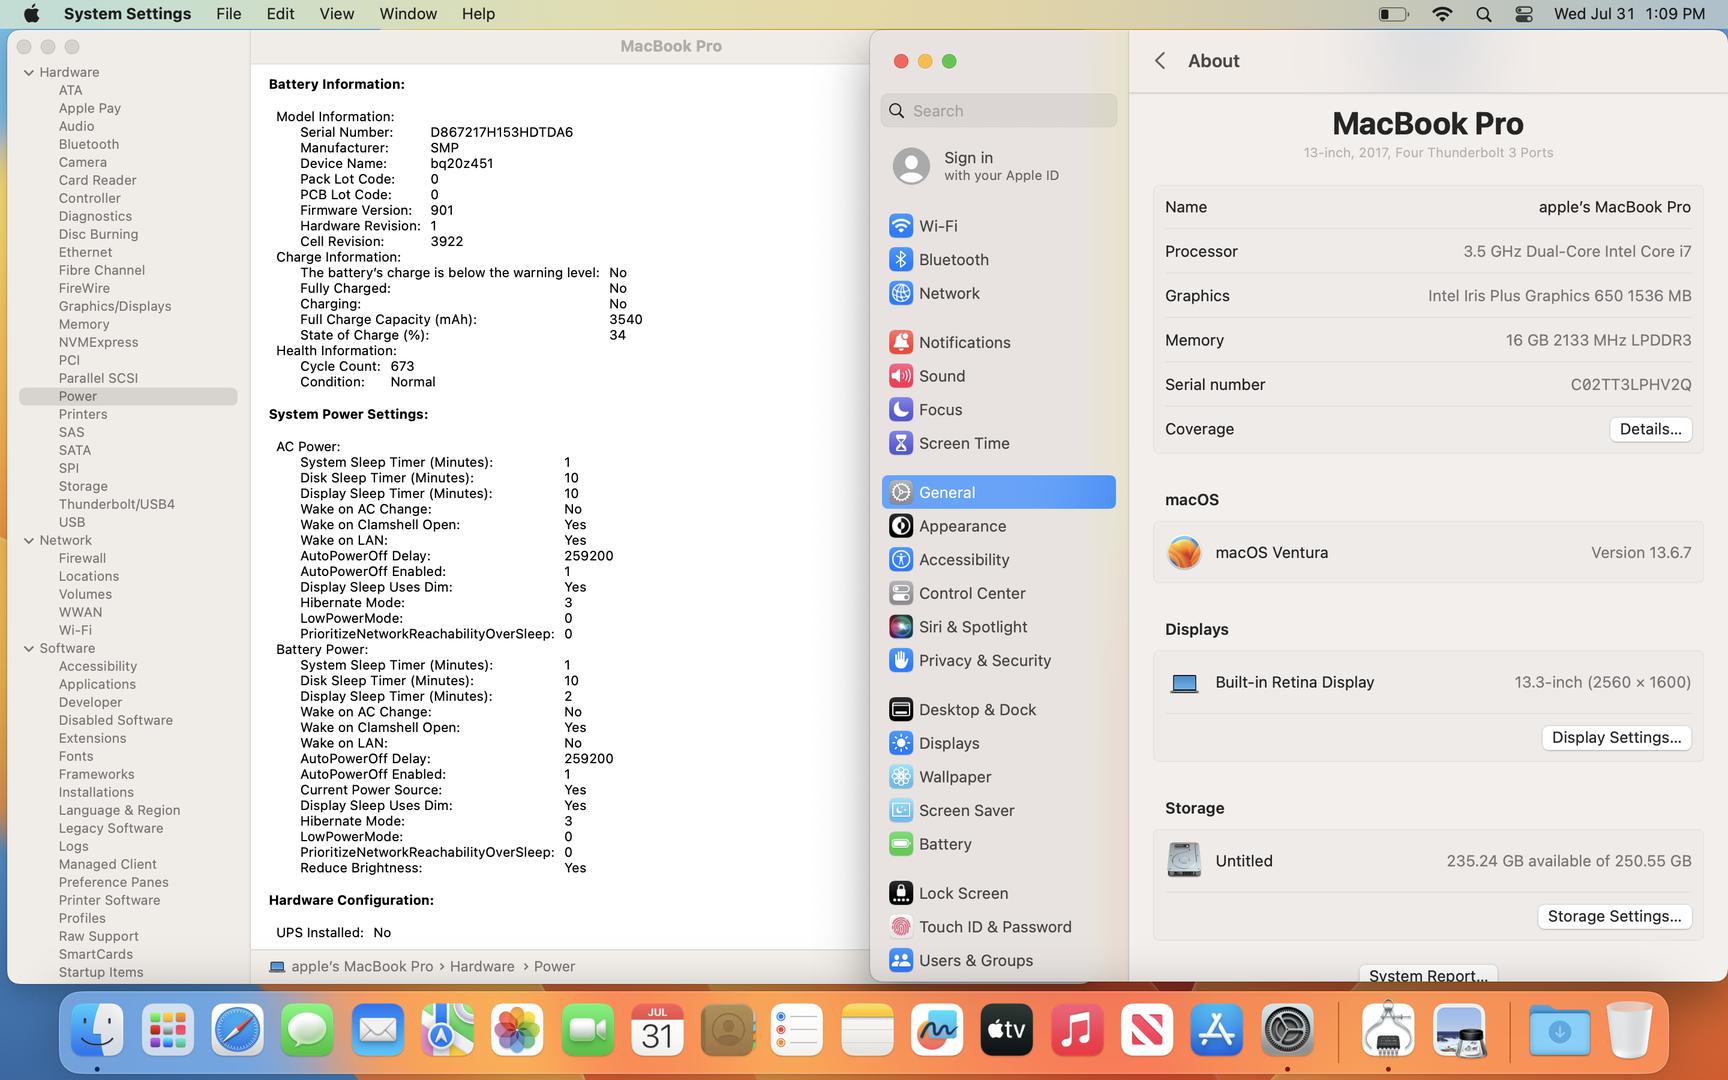Select Network in System Settings sidebar
The width and height of the screenshot is (1728, 1080).
[x=998, y=293]
